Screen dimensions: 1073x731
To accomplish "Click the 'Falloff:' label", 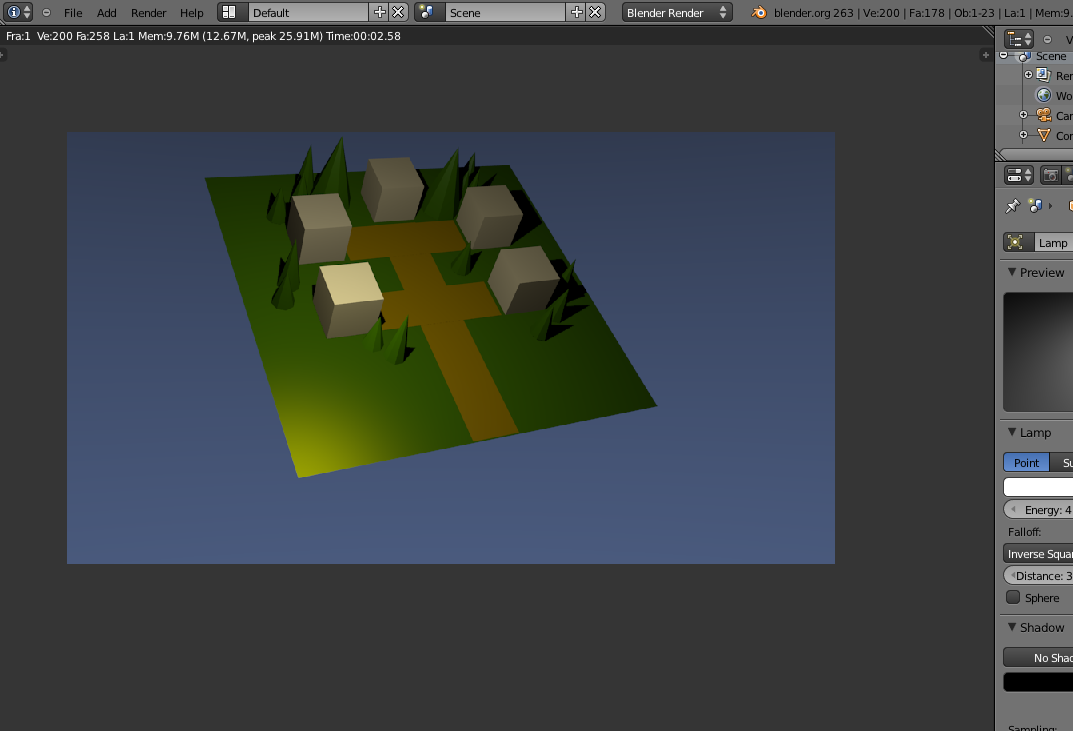I will click(1024, 532).
